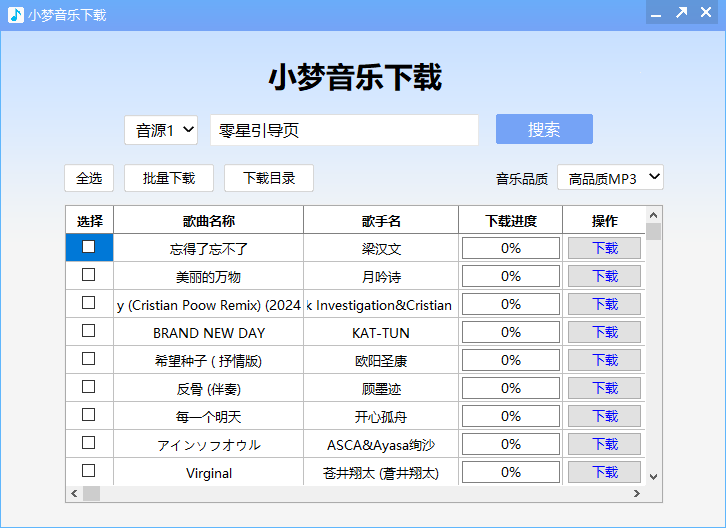726x528 pixels.
Task: Expand the 高品质MP3 quality dropdown
Action: coord(610,178)
